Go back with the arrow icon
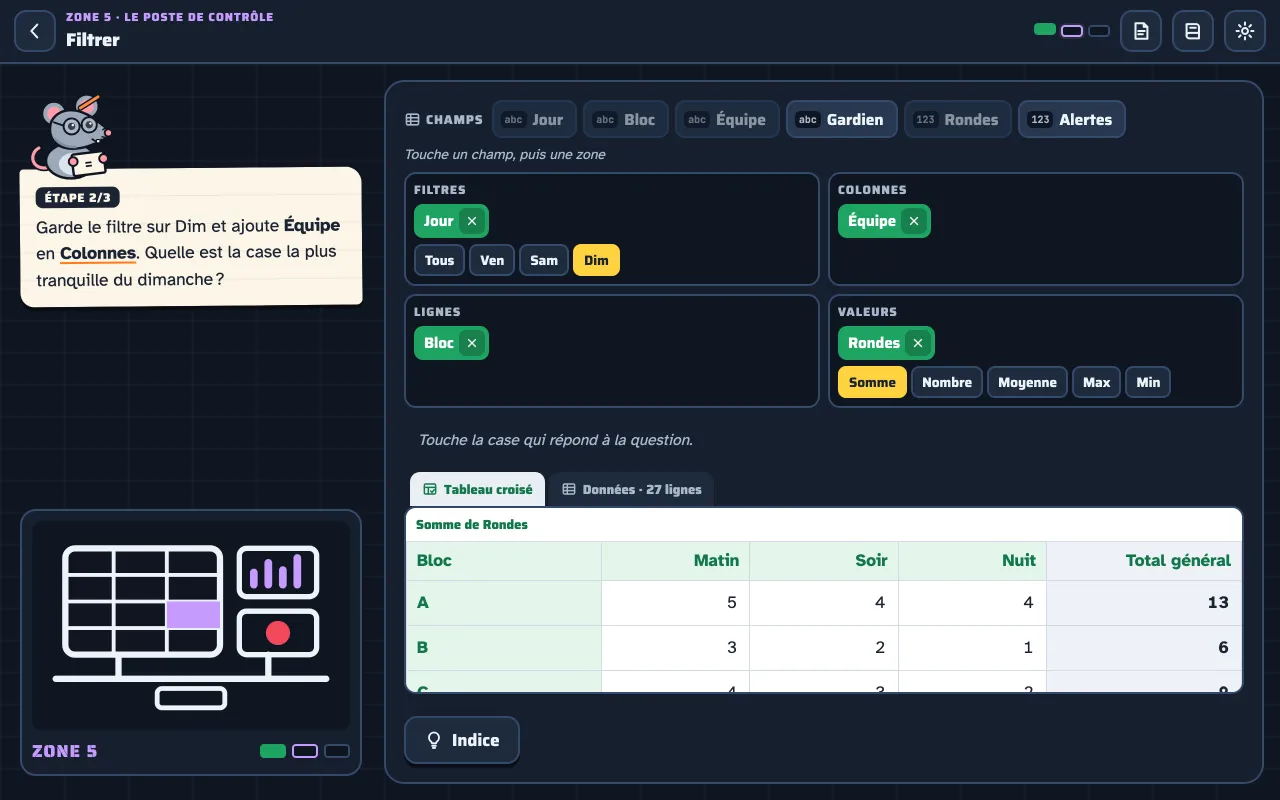Viewport: 1280px width, 800px height. (x=35, y=31)
